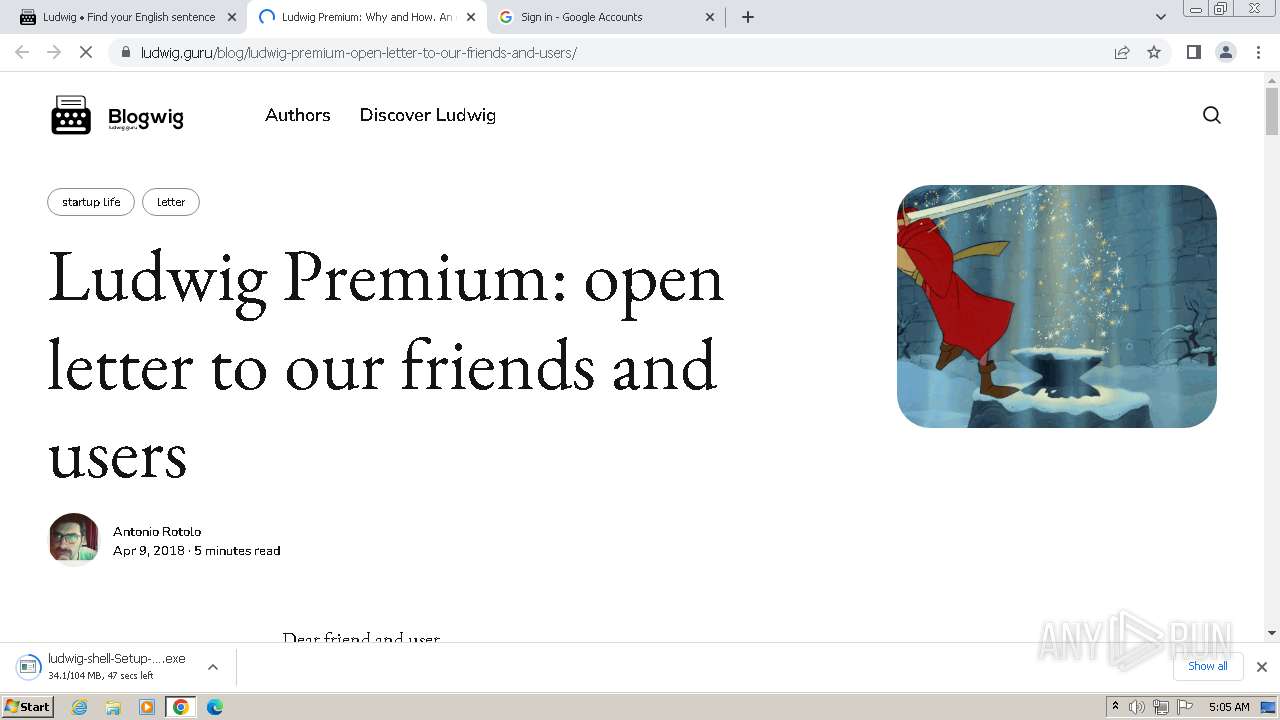Open a new tab with the plus button
The width and height of the screenshot is (1280, 720).
(748, 17)
